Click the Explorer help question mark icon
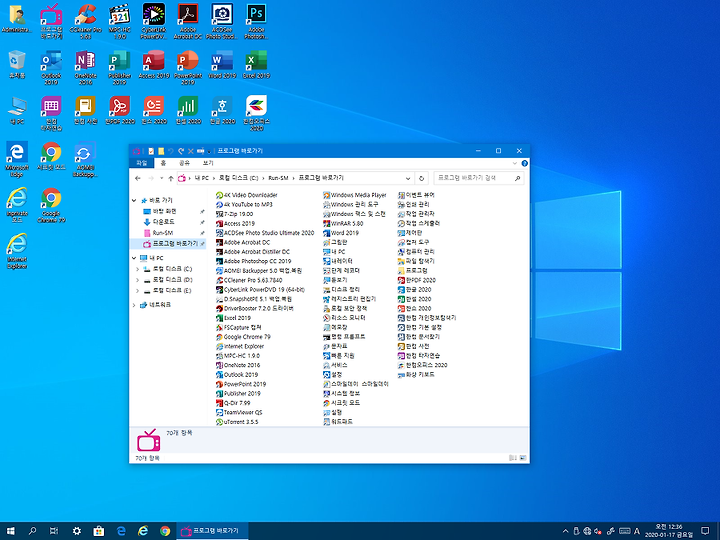This screenshot has height=540, width=720. tap(524, 163)
